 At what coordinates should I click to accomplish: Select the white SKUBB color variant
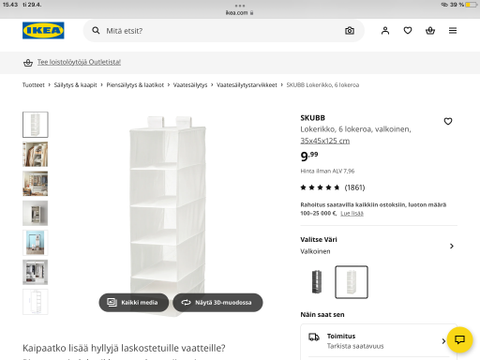[x=351, y=282]
